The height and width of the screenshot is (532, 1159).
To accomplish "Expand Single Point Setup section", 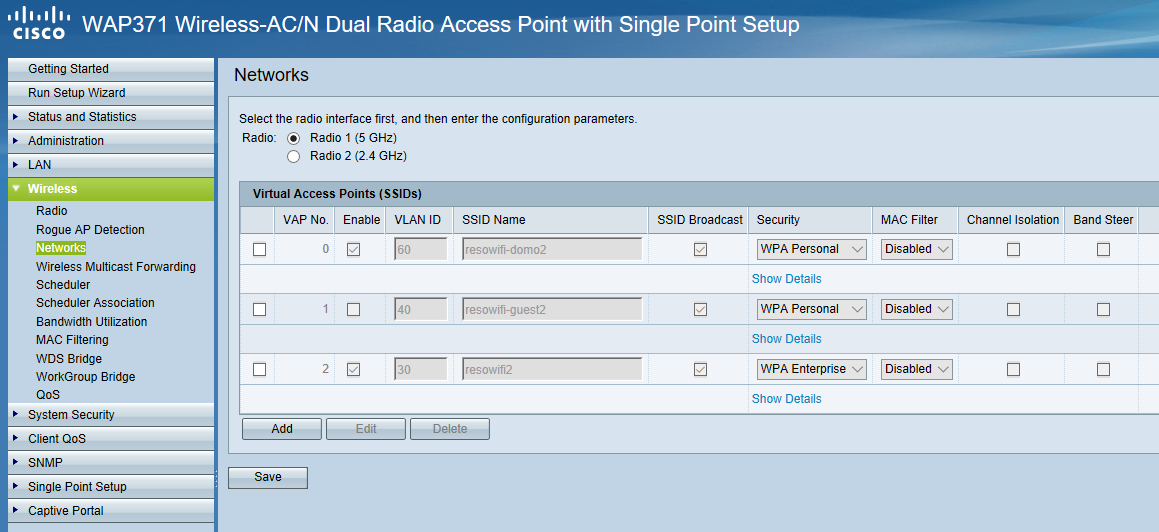I will click(x=111, y=486).
